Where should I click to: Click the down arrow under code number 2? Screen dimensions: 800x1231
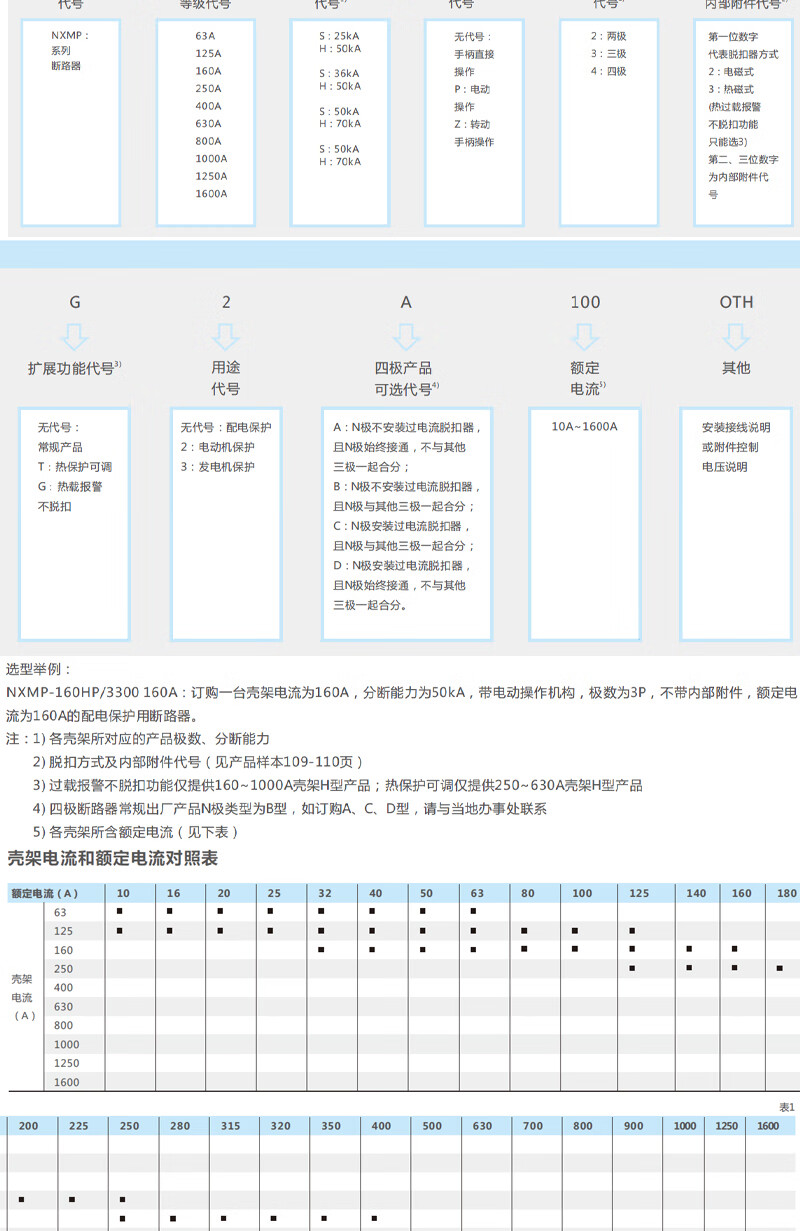(x=226, y=334)
